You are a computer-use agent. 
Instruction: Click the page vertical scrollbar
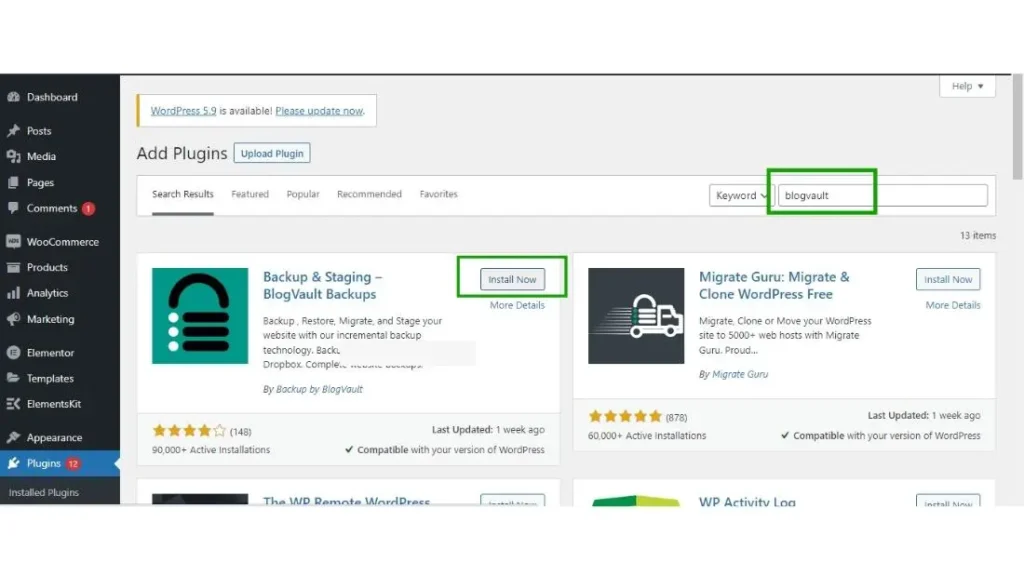[1017, 127]
